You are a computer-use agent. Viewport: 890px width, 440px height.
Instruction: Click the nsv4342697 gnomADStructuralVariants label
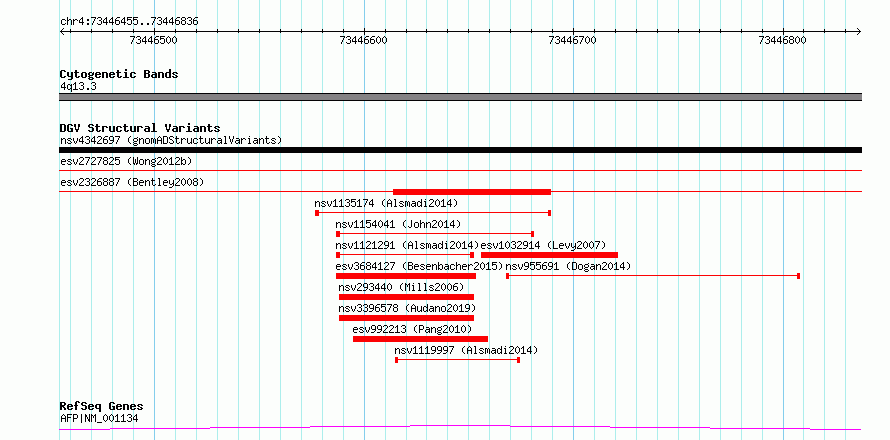click(x=171, y=140)
